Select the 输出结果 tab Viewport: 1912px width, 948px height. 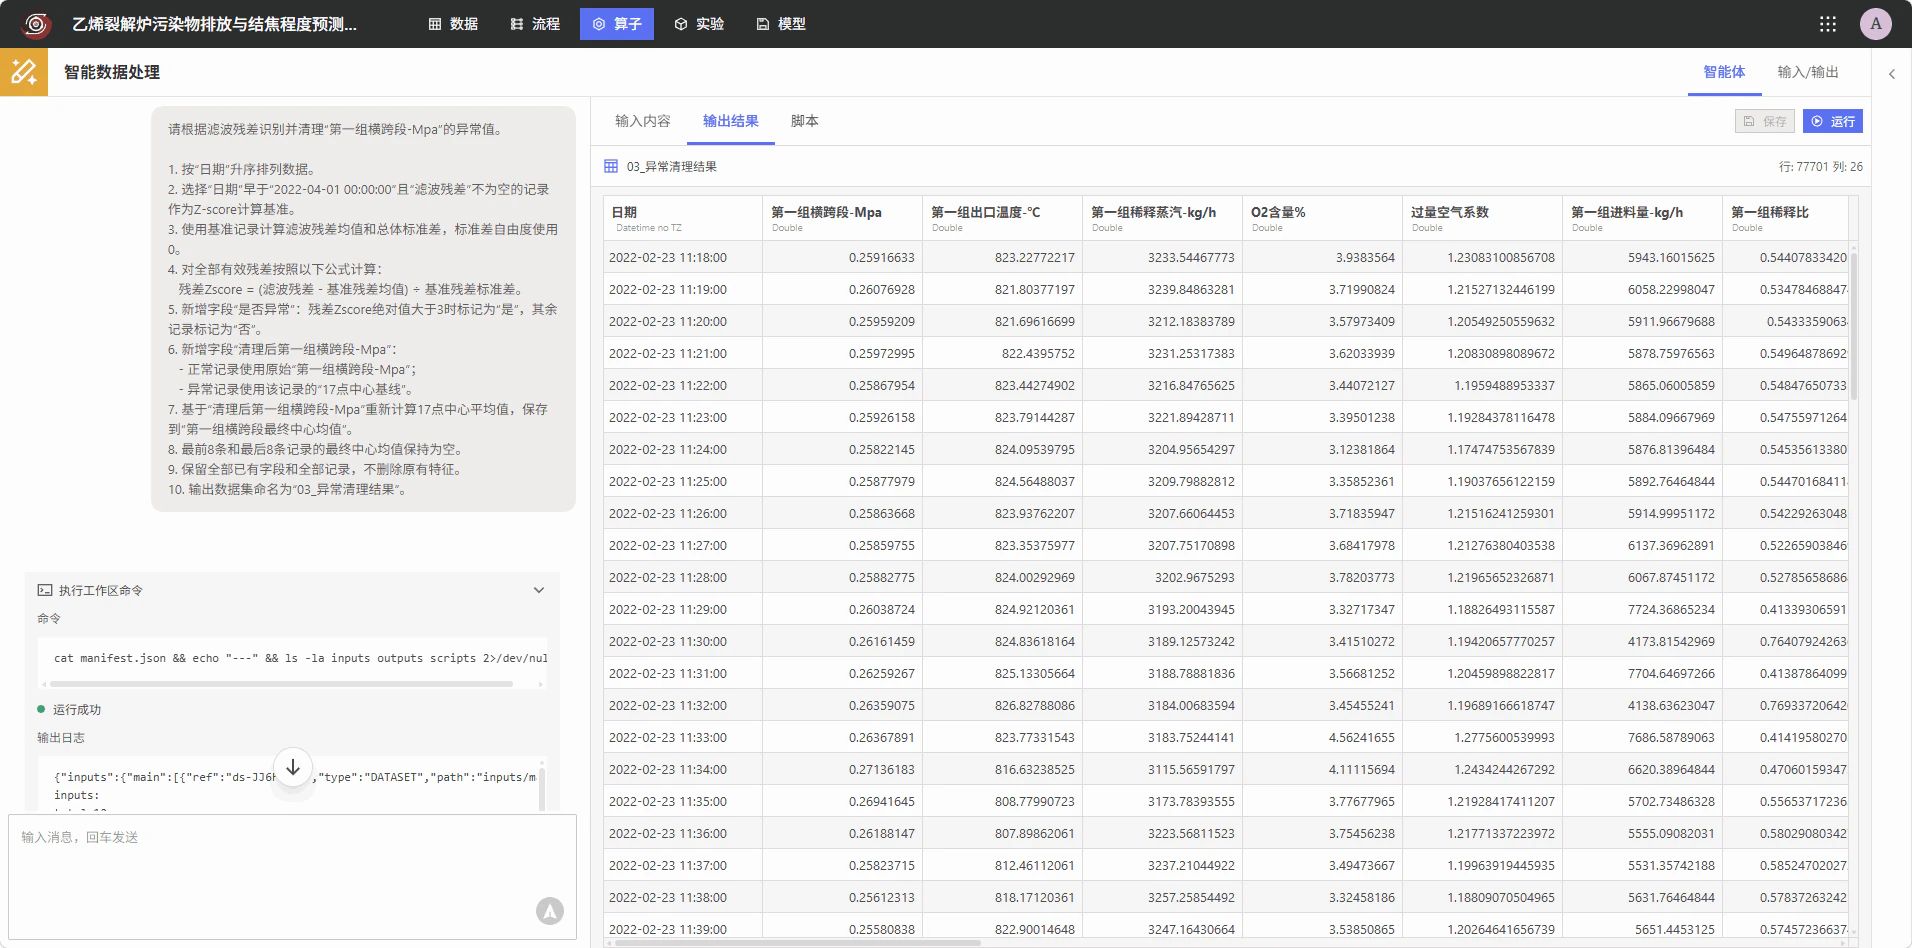[731, 121]
